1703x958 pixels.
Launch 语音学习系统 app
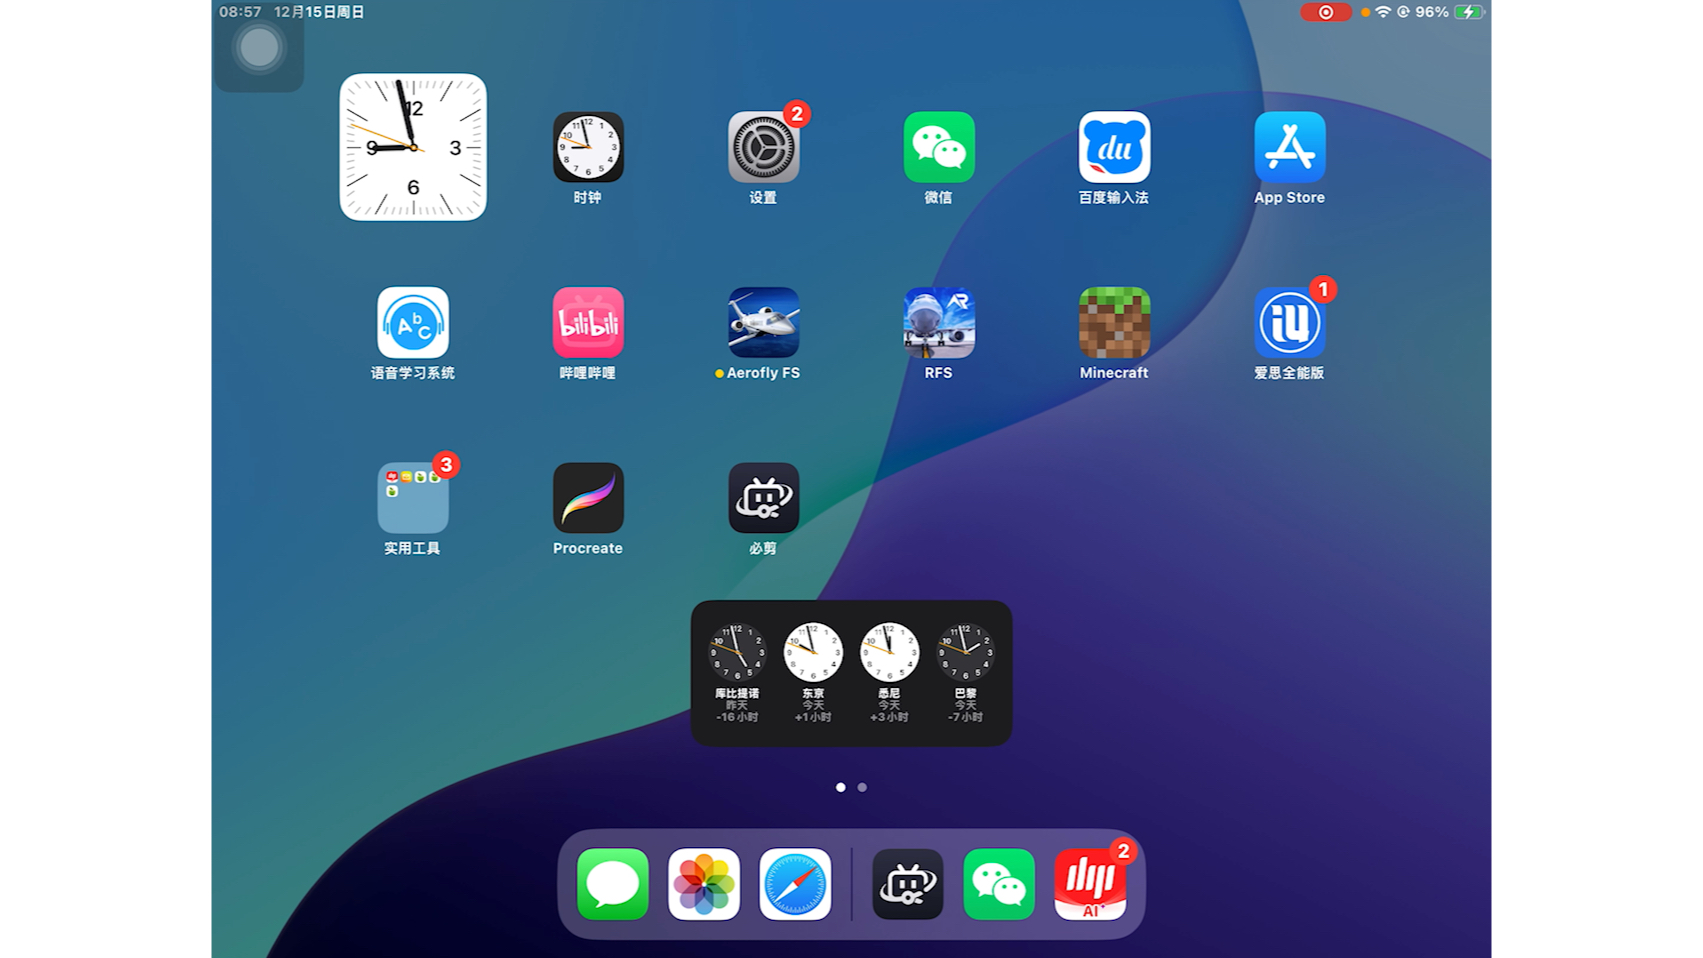tap(413, 322)
